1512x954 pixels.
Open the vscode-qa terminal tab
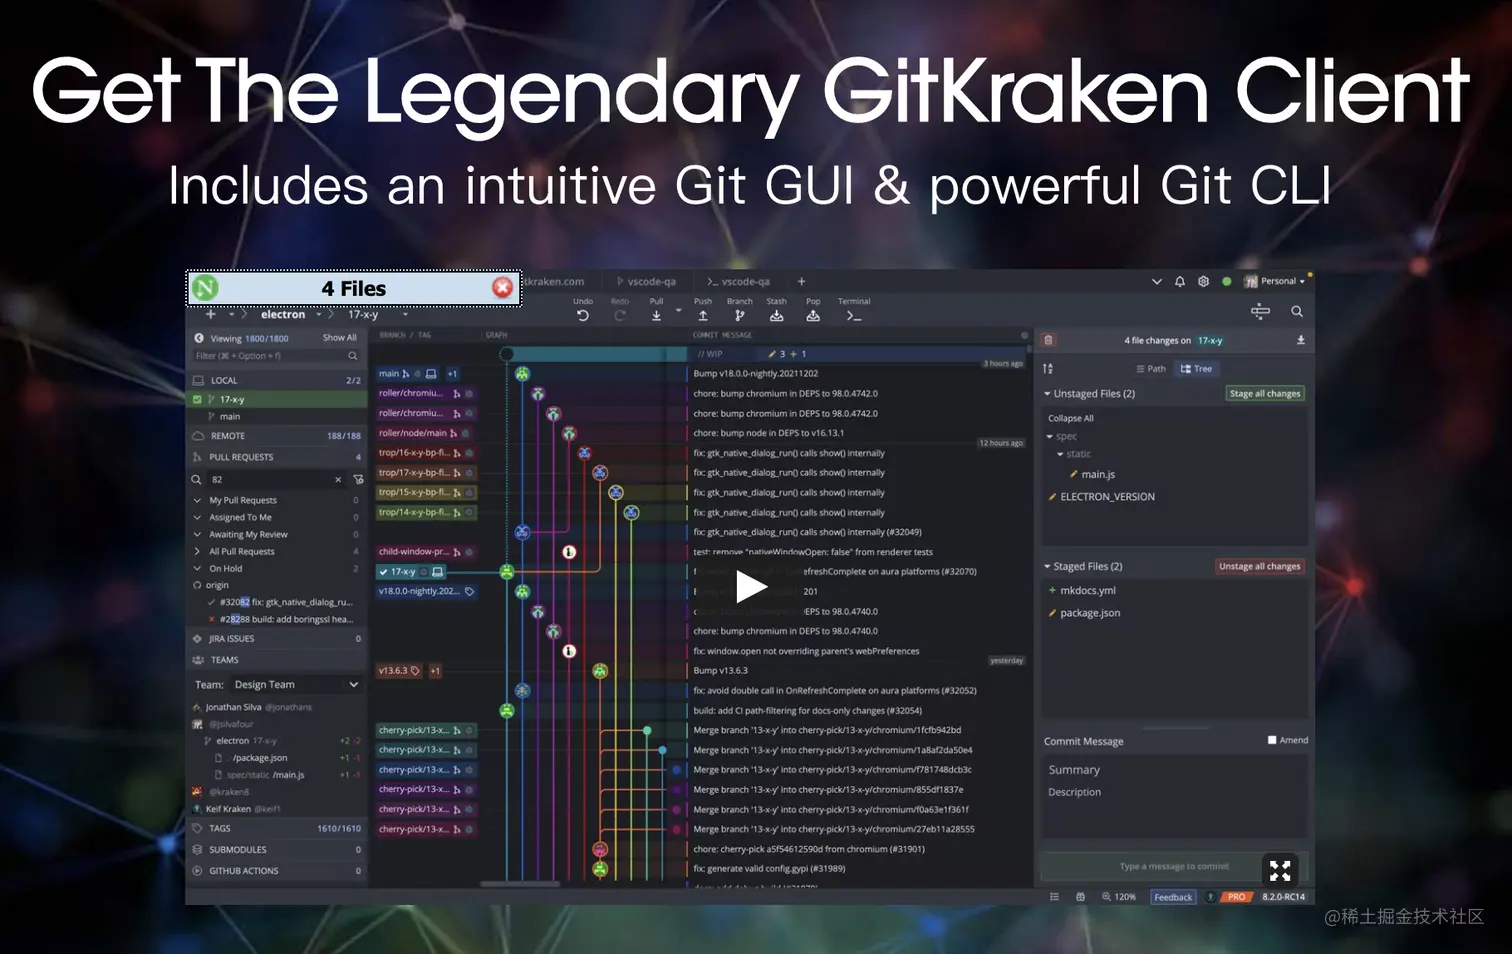(x=740, y=282)
